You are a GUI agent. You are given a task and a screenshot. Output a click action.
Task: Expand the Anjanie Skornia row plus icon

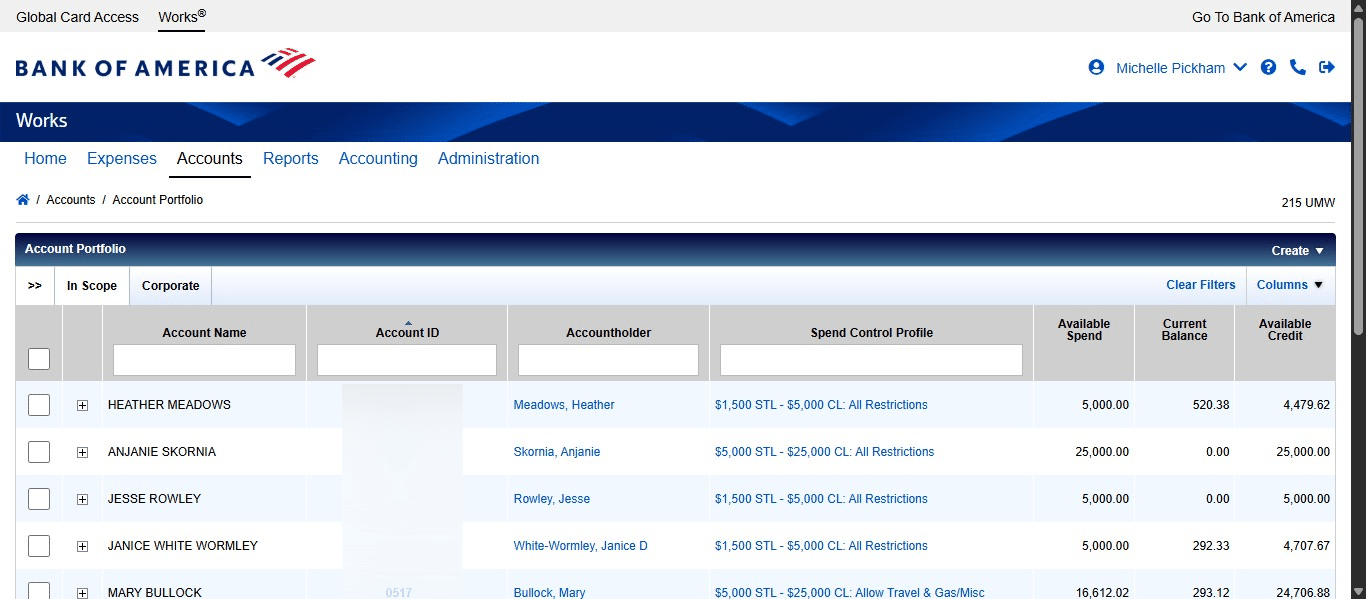[83, 452]
